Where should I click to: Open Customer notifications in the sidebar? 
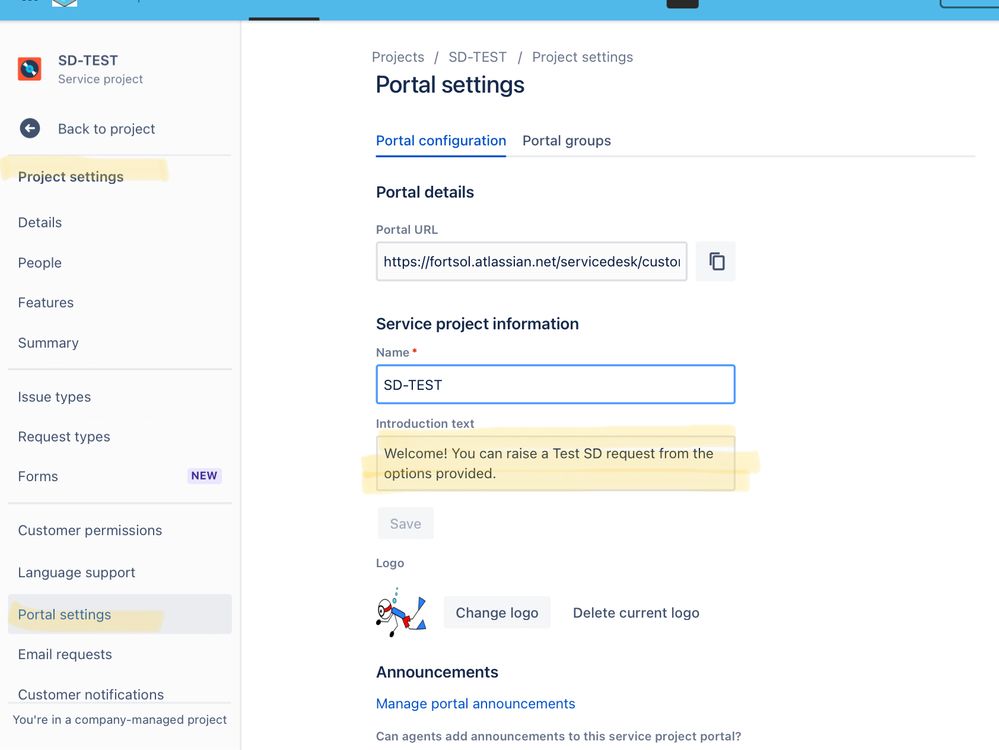(91, 695)
